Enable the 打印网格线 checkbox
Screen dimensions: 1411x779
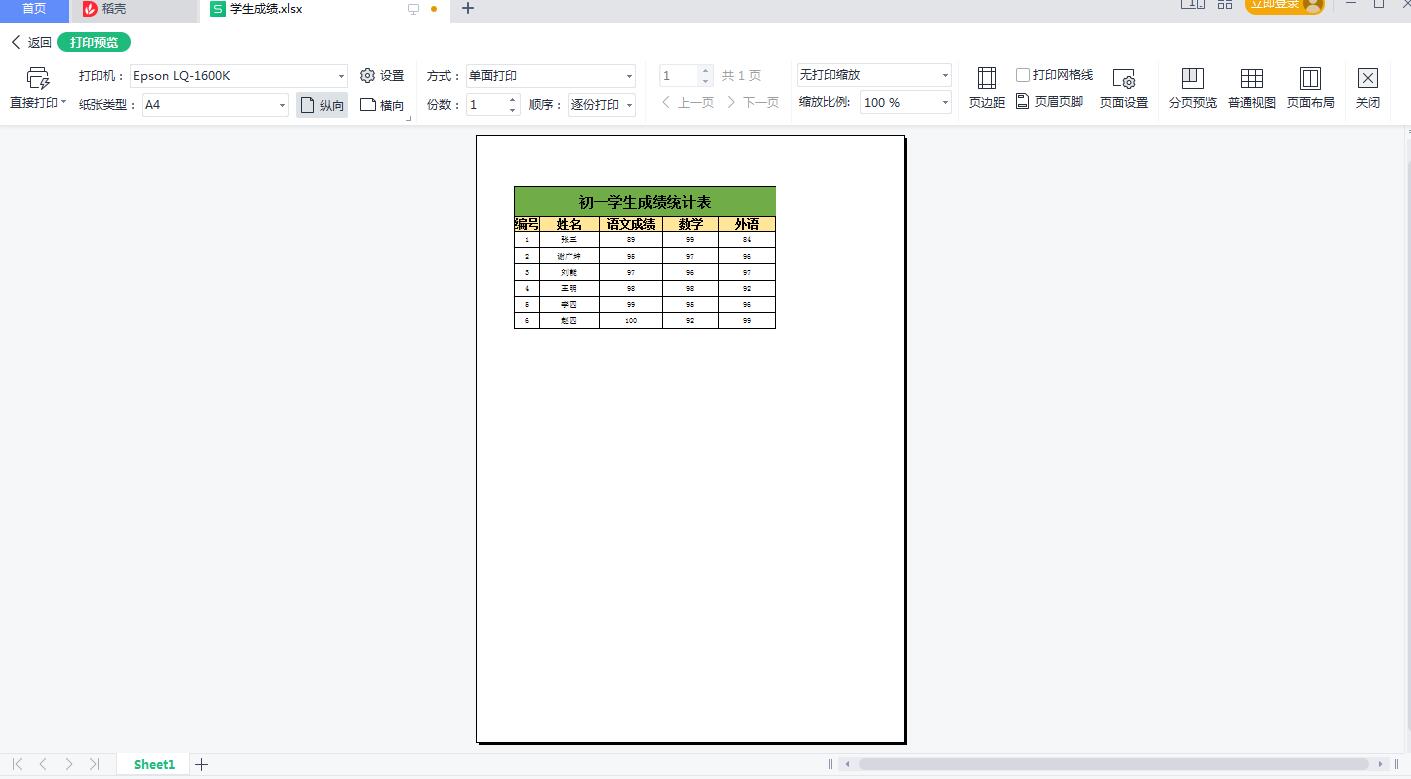coord(1023,75)
